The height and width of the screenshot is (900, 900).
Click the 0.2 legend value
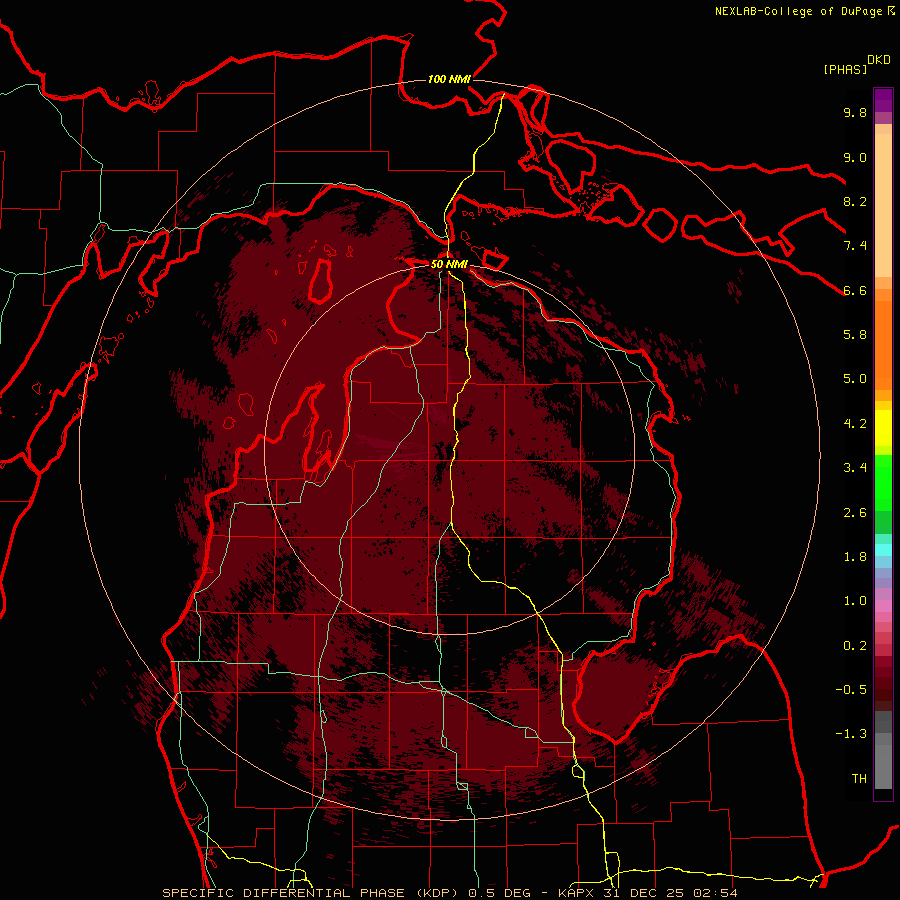click(x=855, y=646)
